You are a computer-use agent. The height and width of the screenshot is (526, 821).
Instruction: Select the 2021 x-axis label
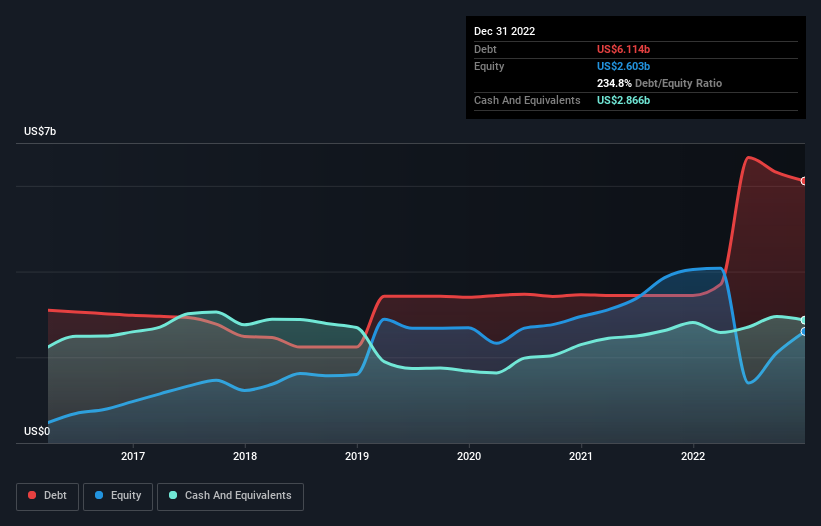[x=581, y=456]
